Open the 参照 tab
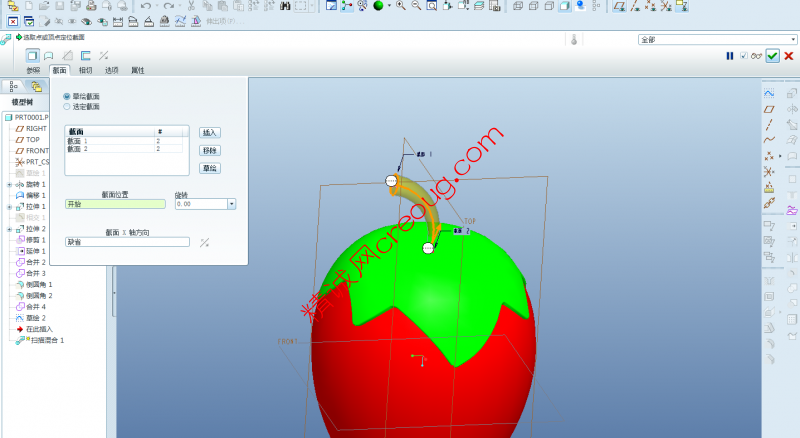This screenshot has width=800, height=438. tap(33, 70)
